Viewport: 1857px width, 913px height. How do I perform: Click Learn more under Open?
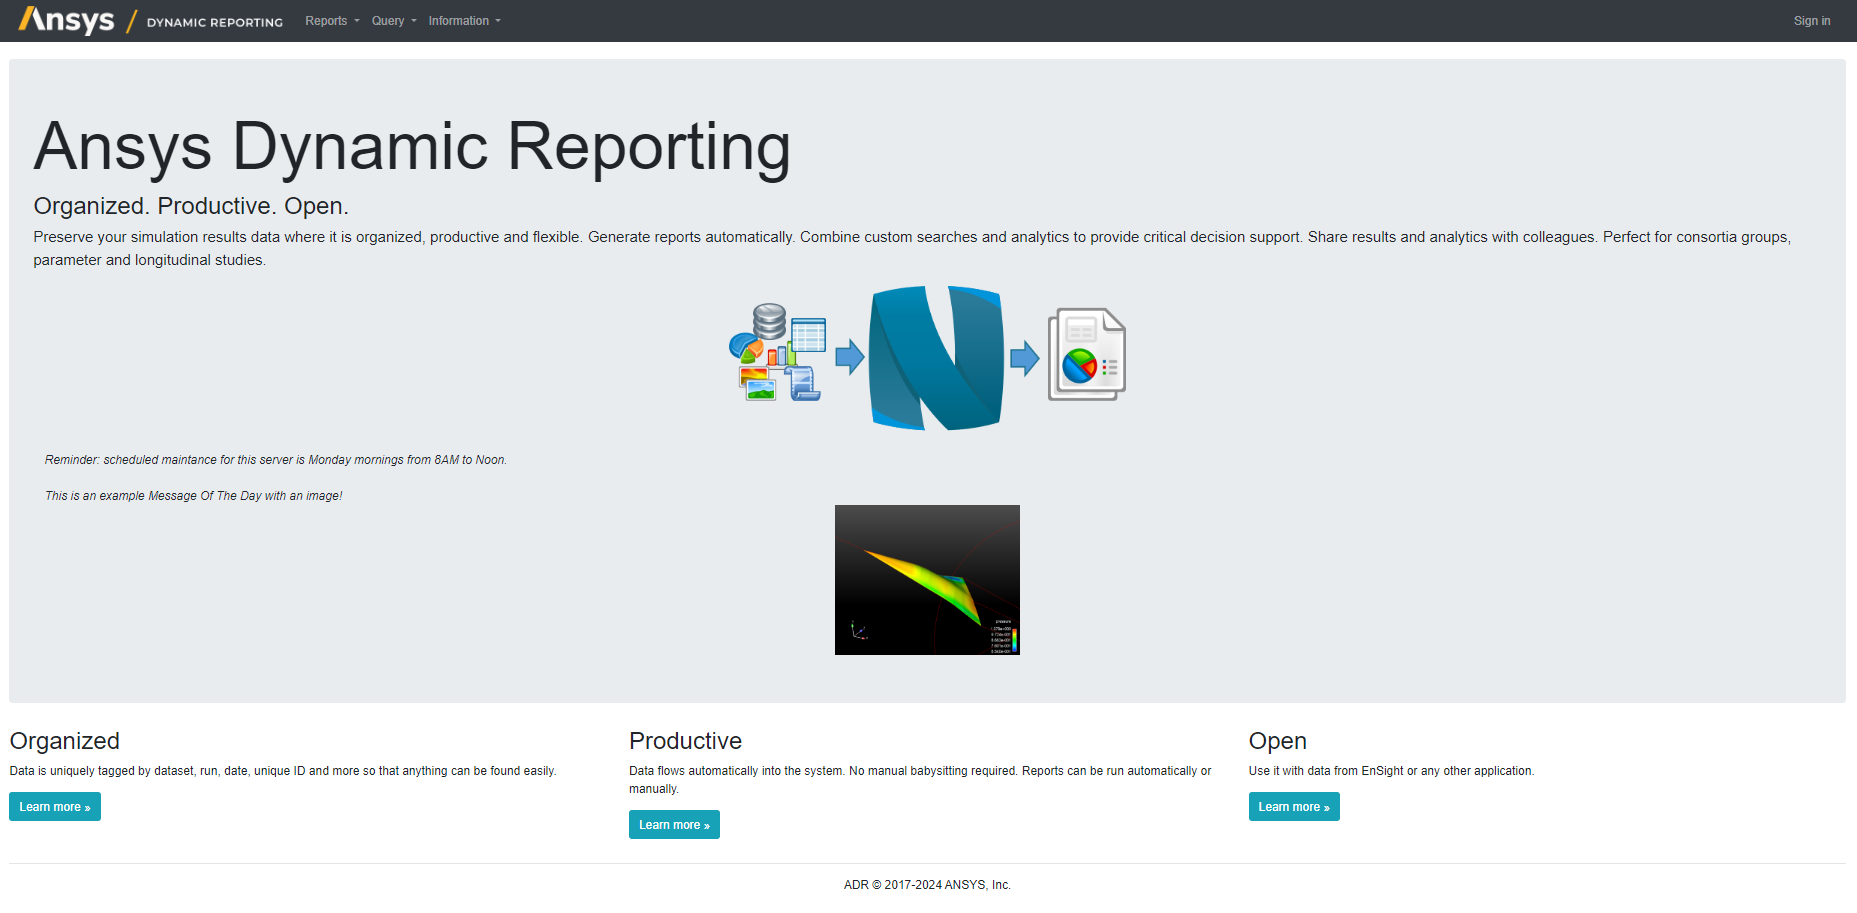pyautogui.click(x=1294, y=807)
